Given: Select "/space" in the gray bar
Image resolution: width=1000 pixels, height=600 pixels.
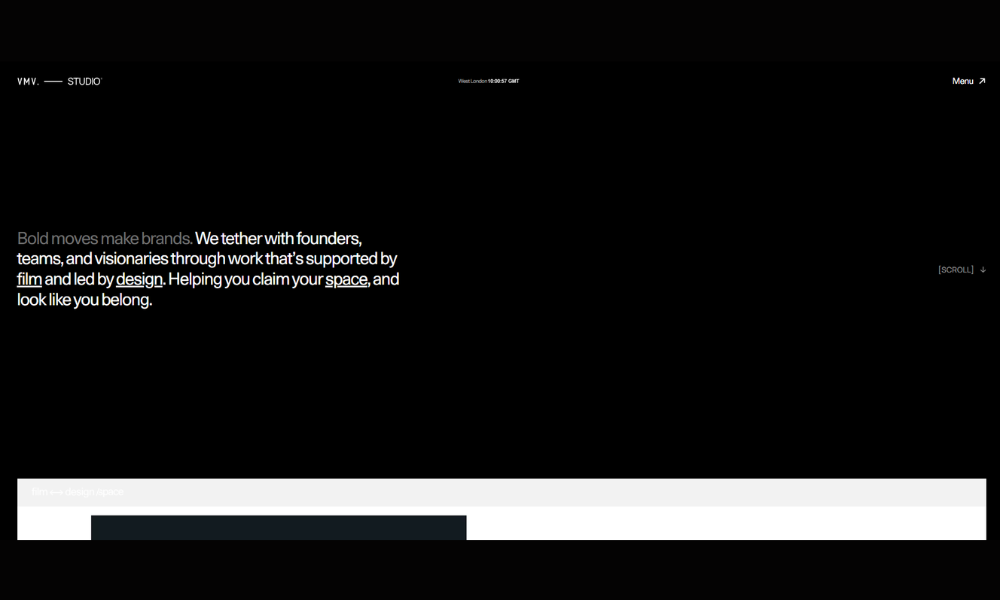Looking at the screenshot, I should (x=109, y=492).
